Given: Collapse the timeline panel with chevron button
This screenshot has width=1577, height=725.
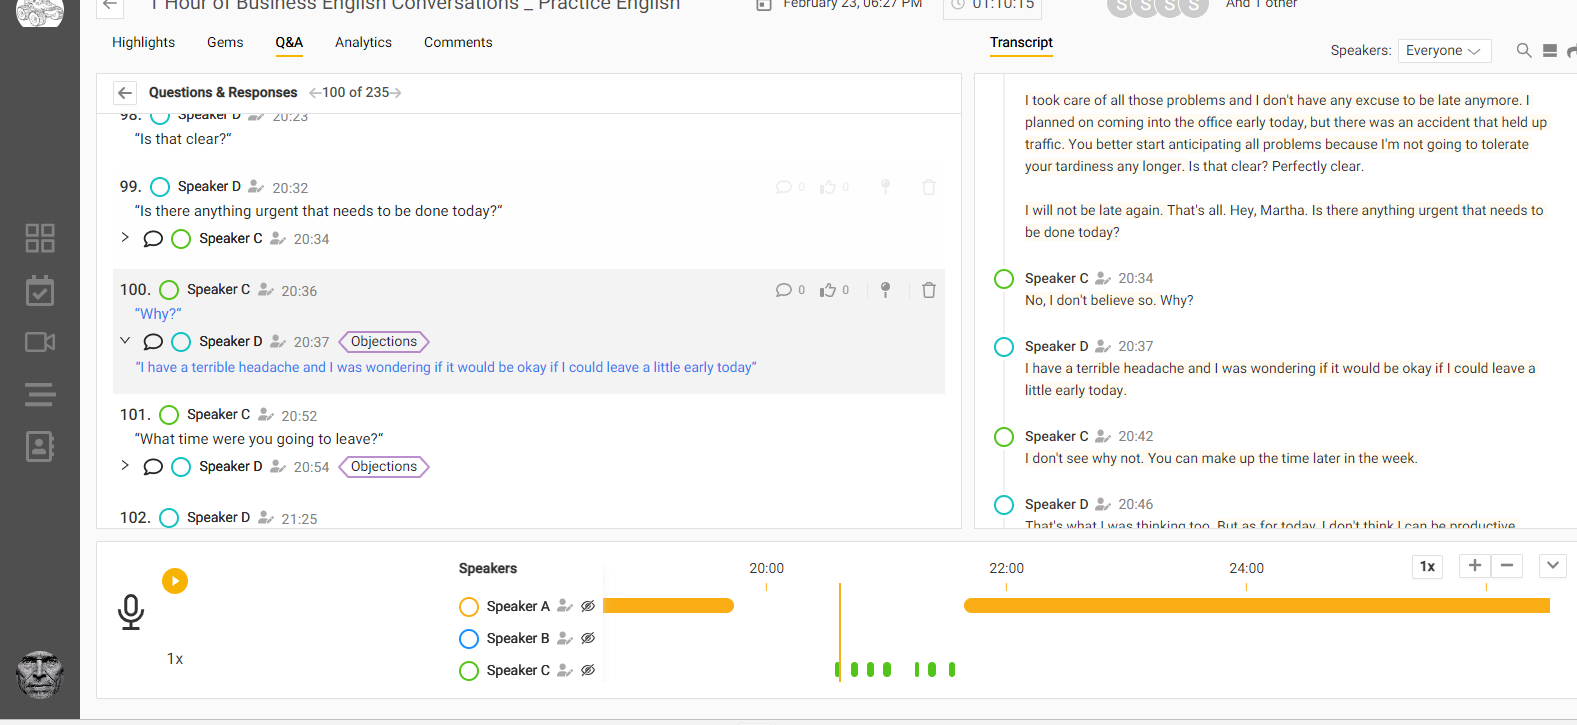Looking at the screenshot, I should tap(1552, 565).
